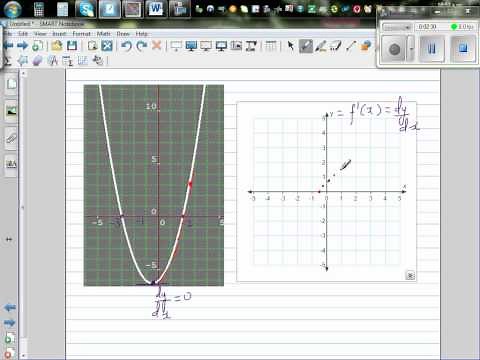This screenshot has width=480, height=360.
Task: Click the Screen Capture camera icon
Action: (236, 46)
